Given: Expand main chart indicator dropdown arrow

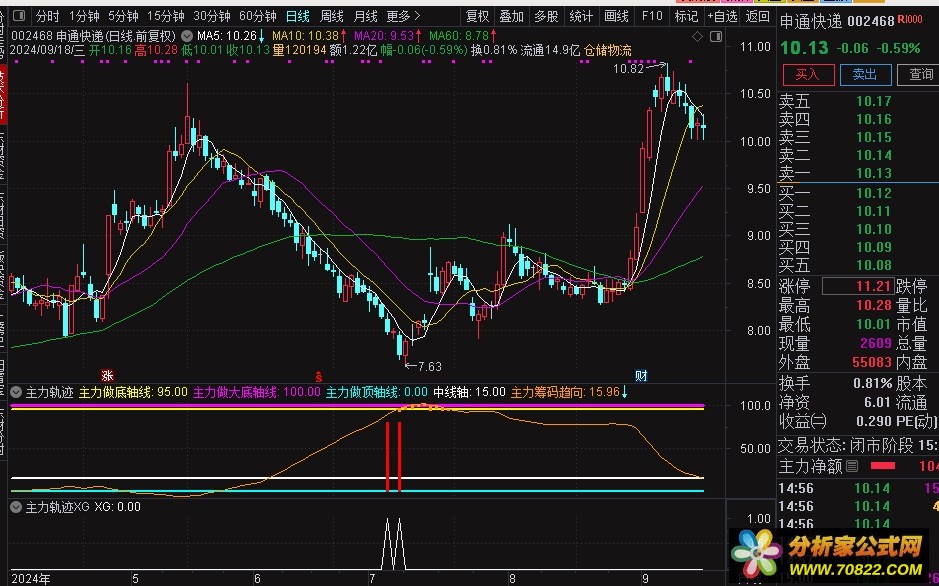Looking at the screenshot, I should tap(187, 36).
